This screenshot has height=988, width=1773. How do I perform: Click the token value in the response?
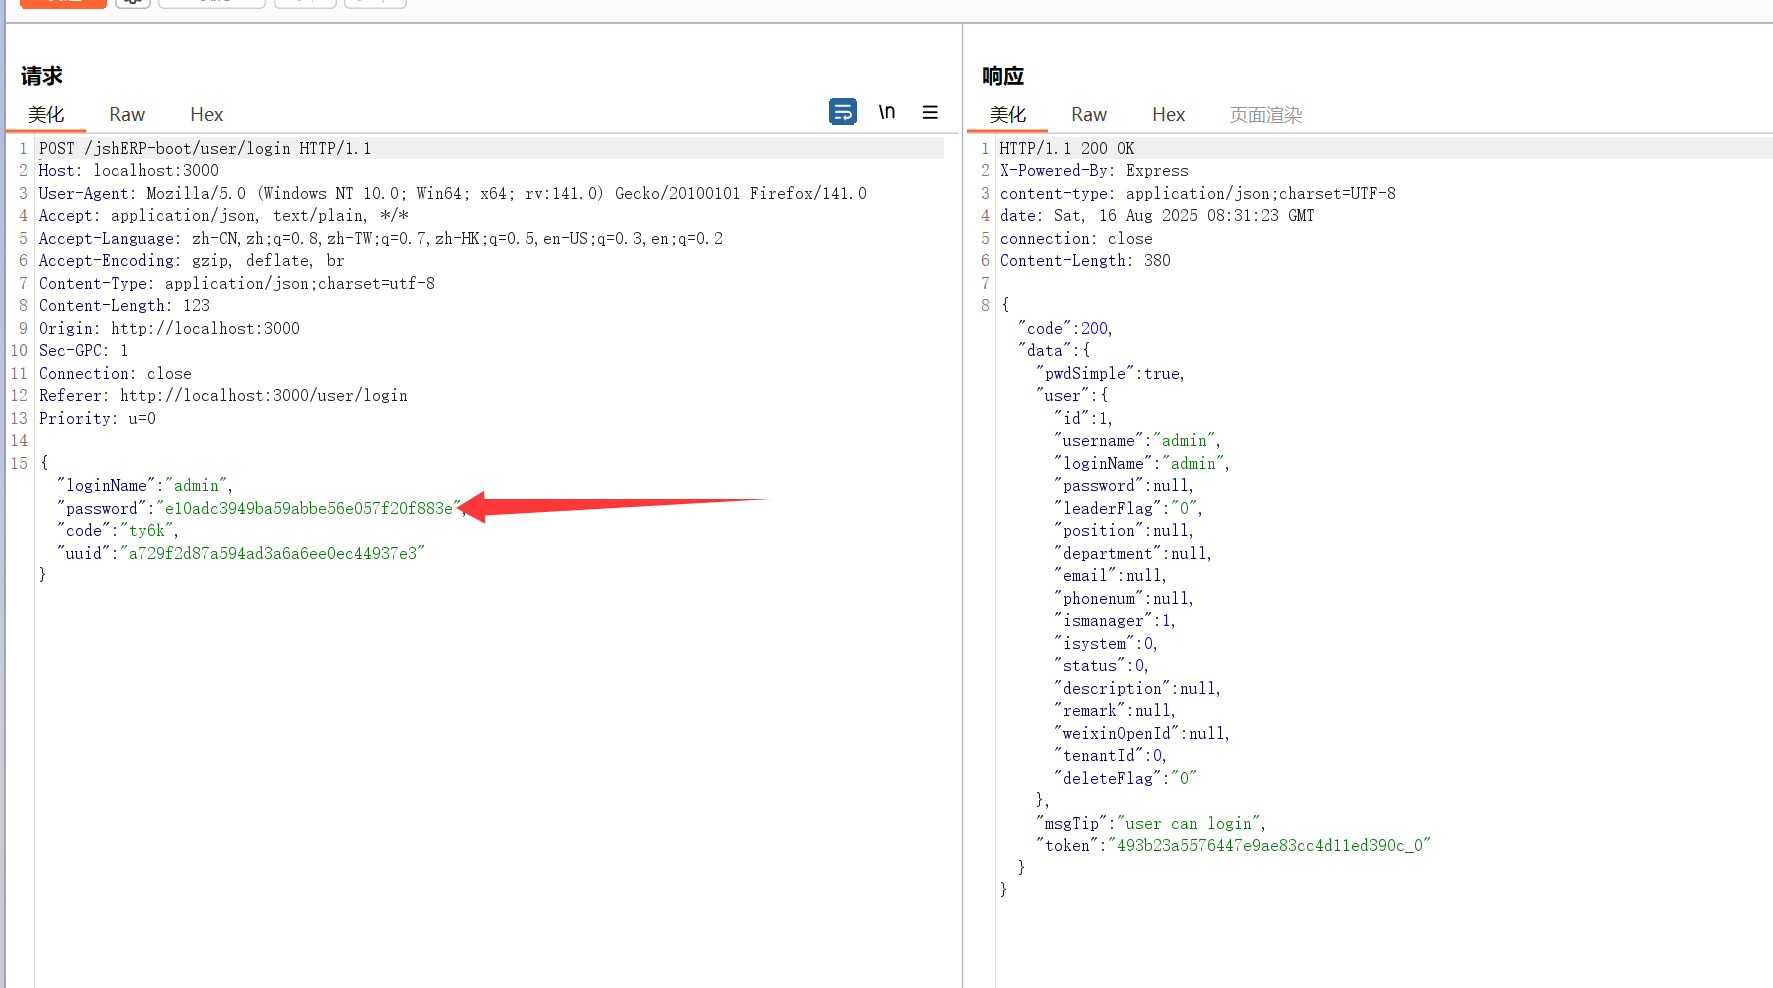(1268, 846)
